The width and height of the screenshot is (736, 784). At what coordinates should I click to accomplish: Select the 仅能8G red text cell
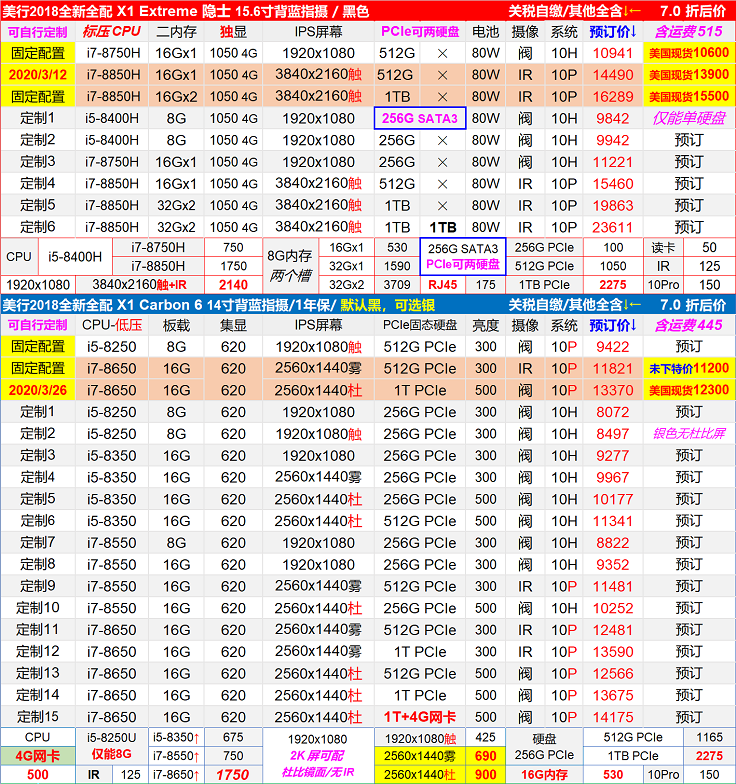[x=110, y=757]
